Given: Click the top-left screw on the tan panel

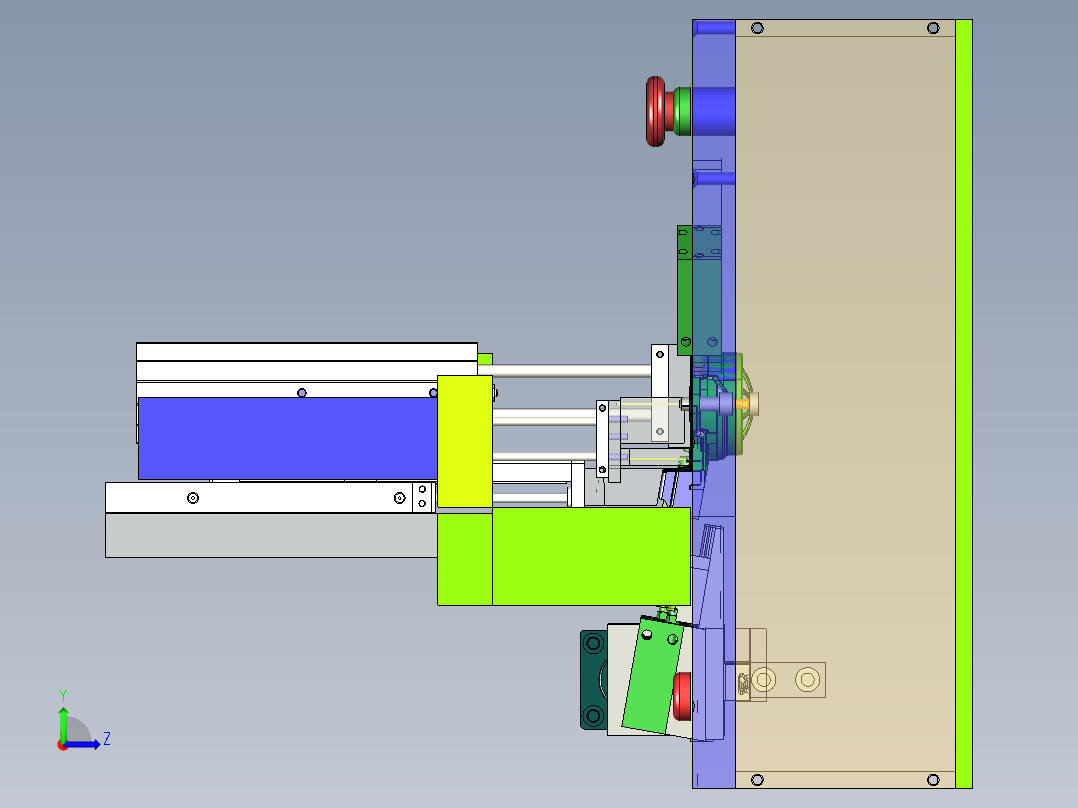Looking at the screenshot, I should point(757,28).
